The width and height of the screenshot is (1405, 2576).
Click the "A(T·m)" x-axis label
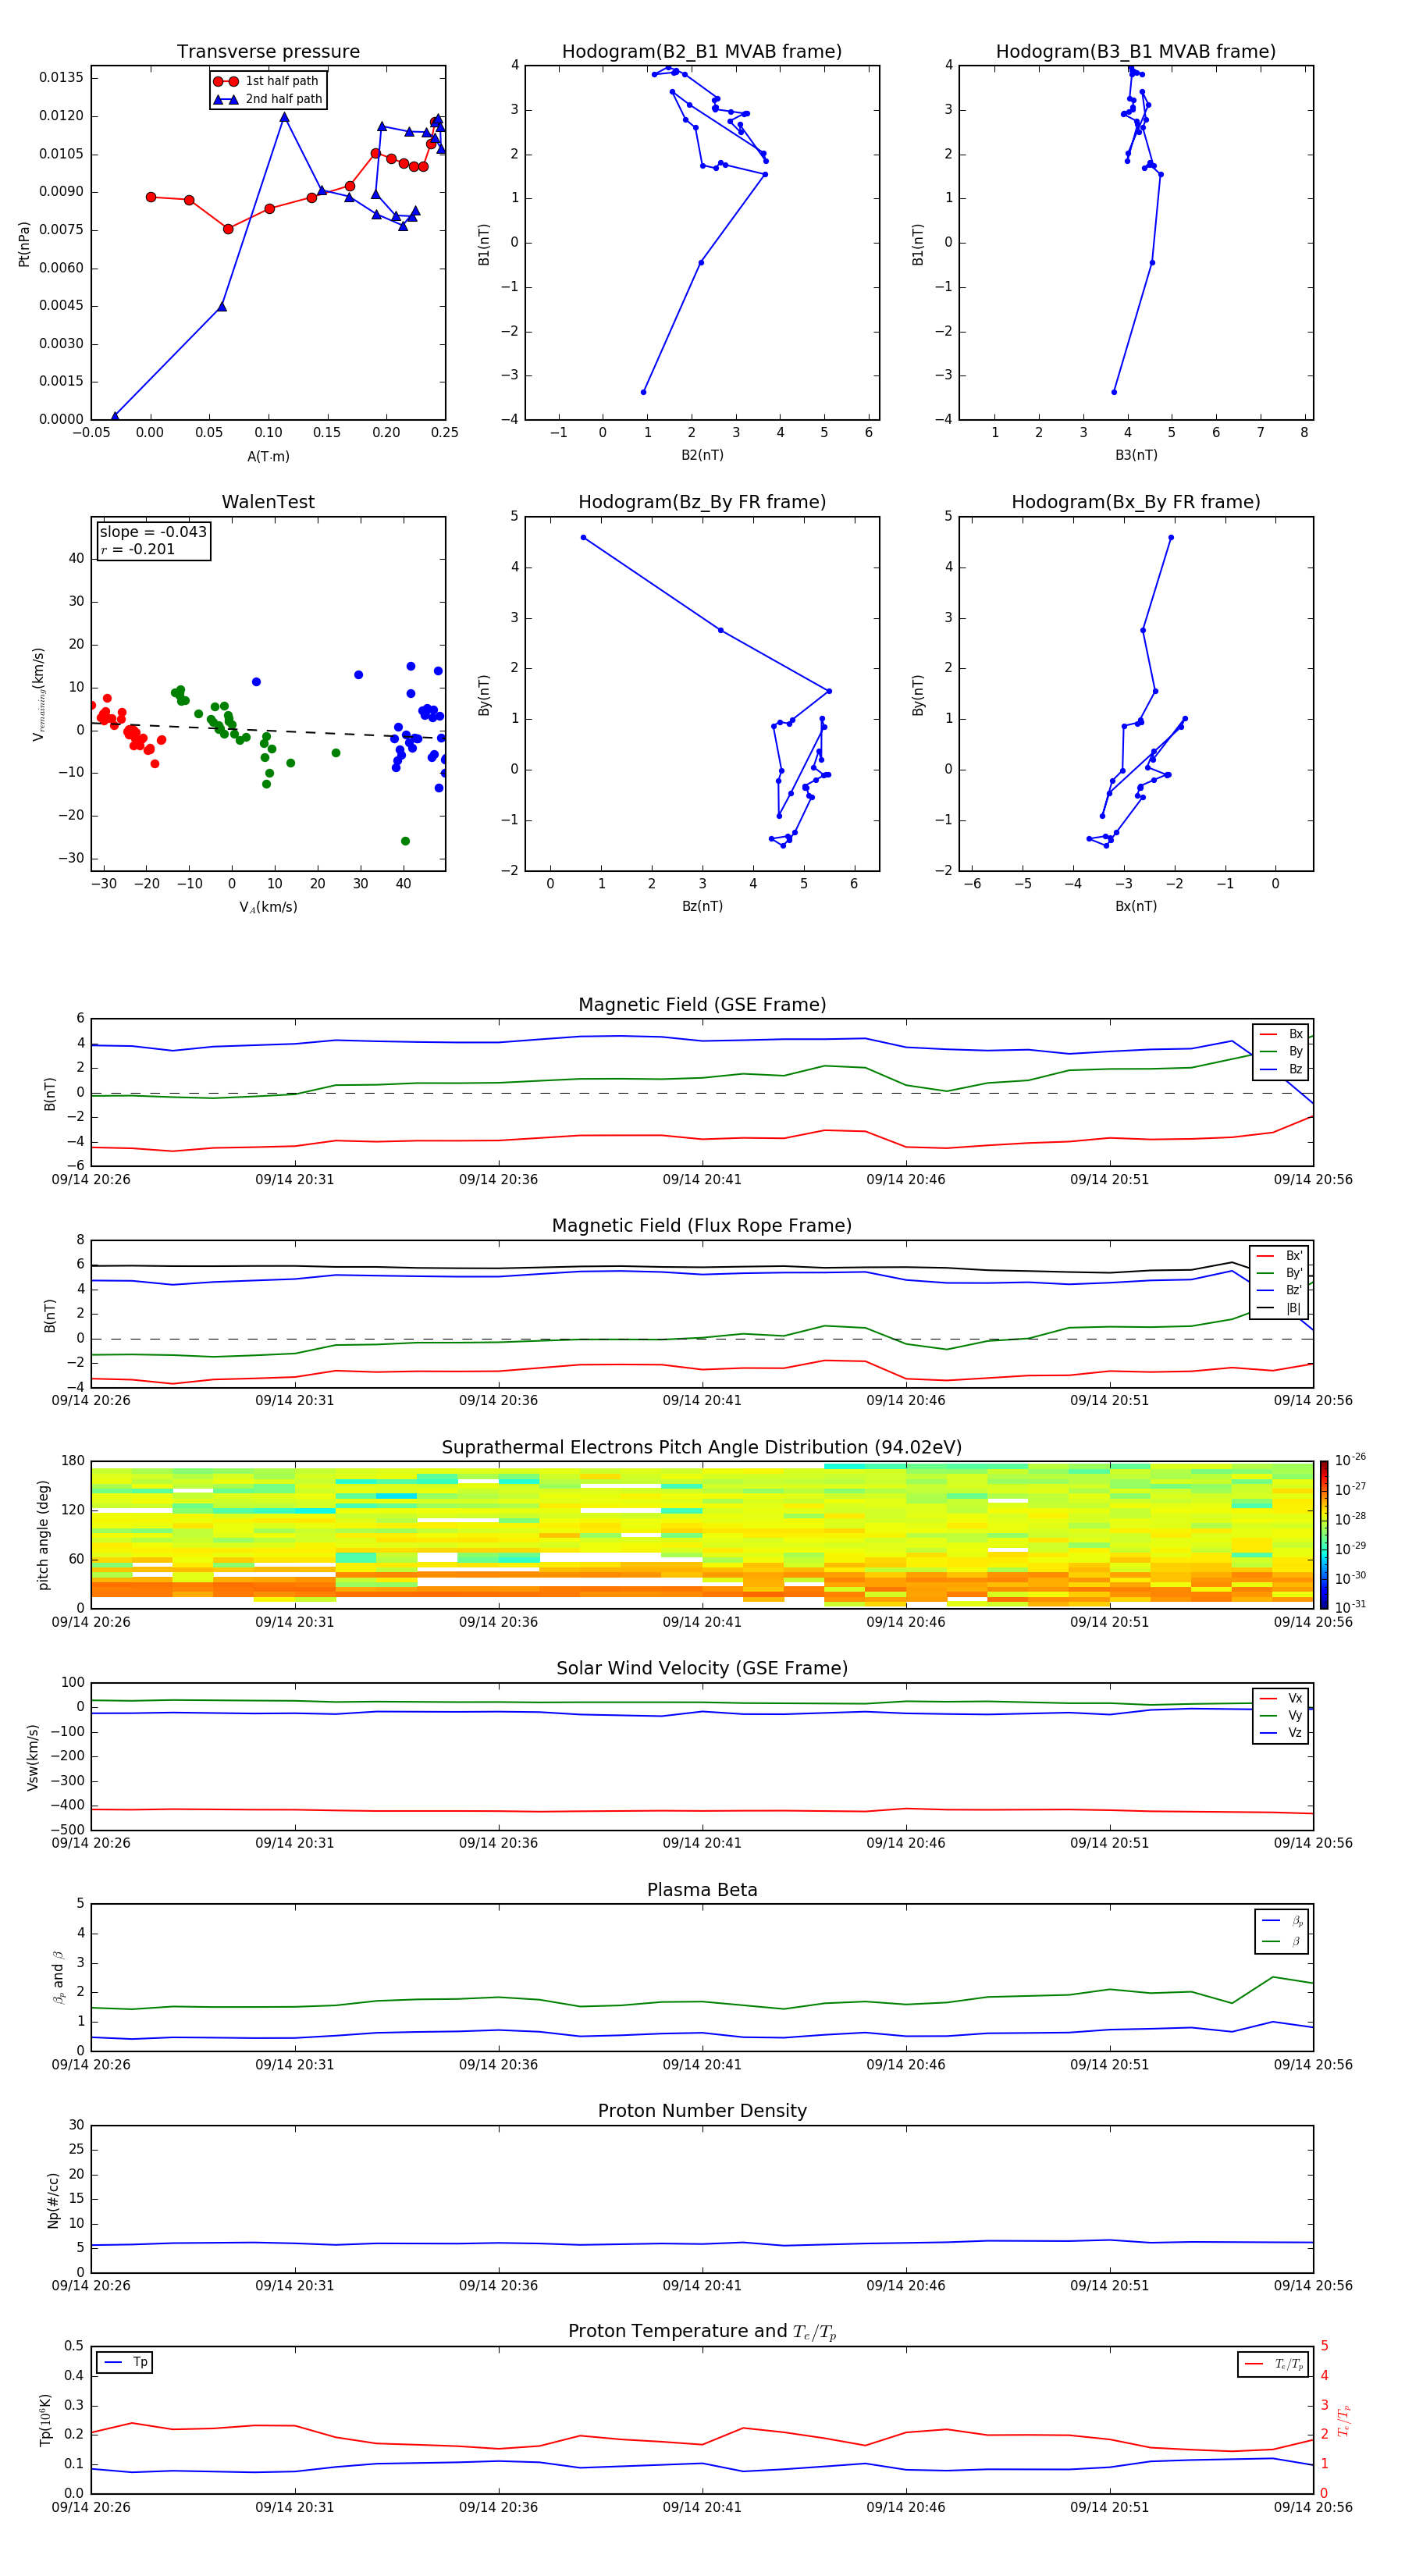pyautogui.click(x=268, y=456)
